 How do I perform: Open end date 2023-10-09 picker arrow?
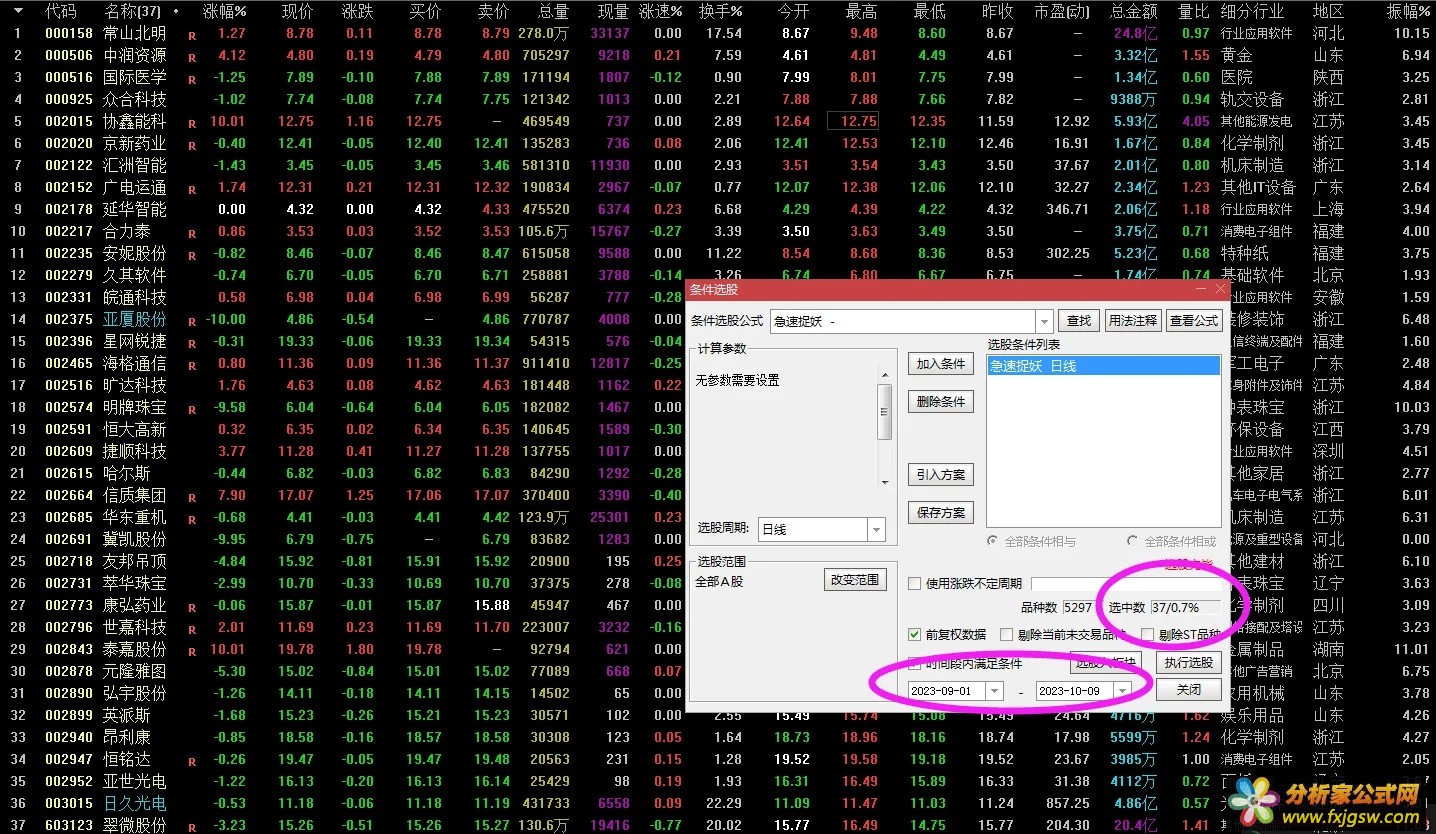[x=1122, y=691]
